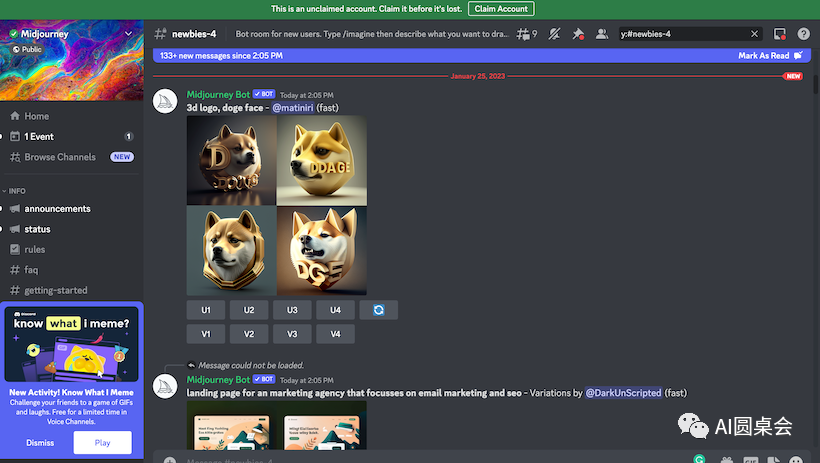The width and height of the screenshot is (820, 463).
Task: Click the Claim Account button
Action: (x=501, y=9)
